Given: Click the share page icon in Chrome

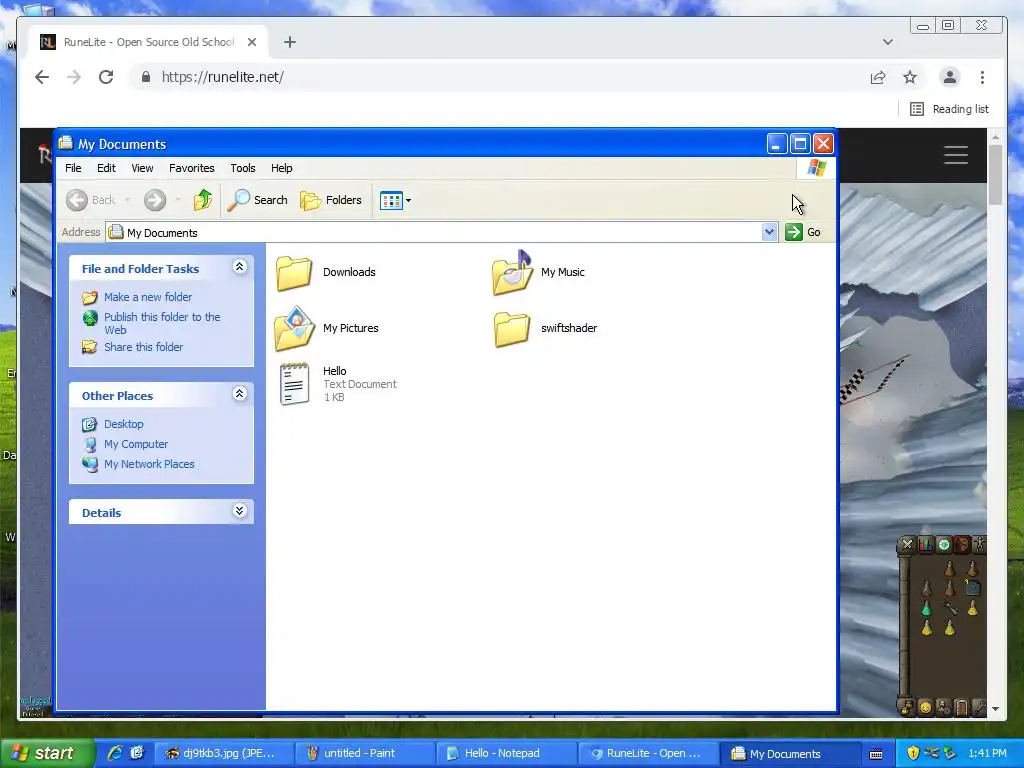Looking at the screenshot, I should click(x=878, y=77).
